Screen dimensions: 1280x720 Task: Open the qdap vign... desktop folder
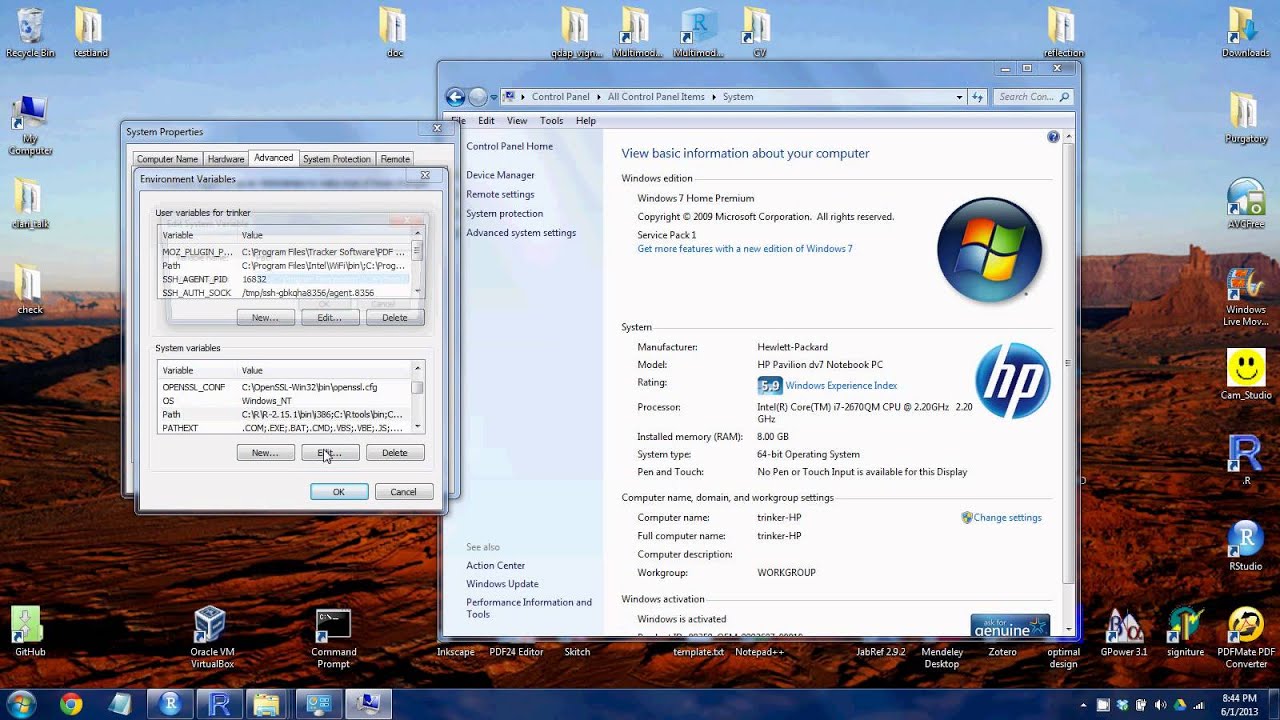click(575, 32)
